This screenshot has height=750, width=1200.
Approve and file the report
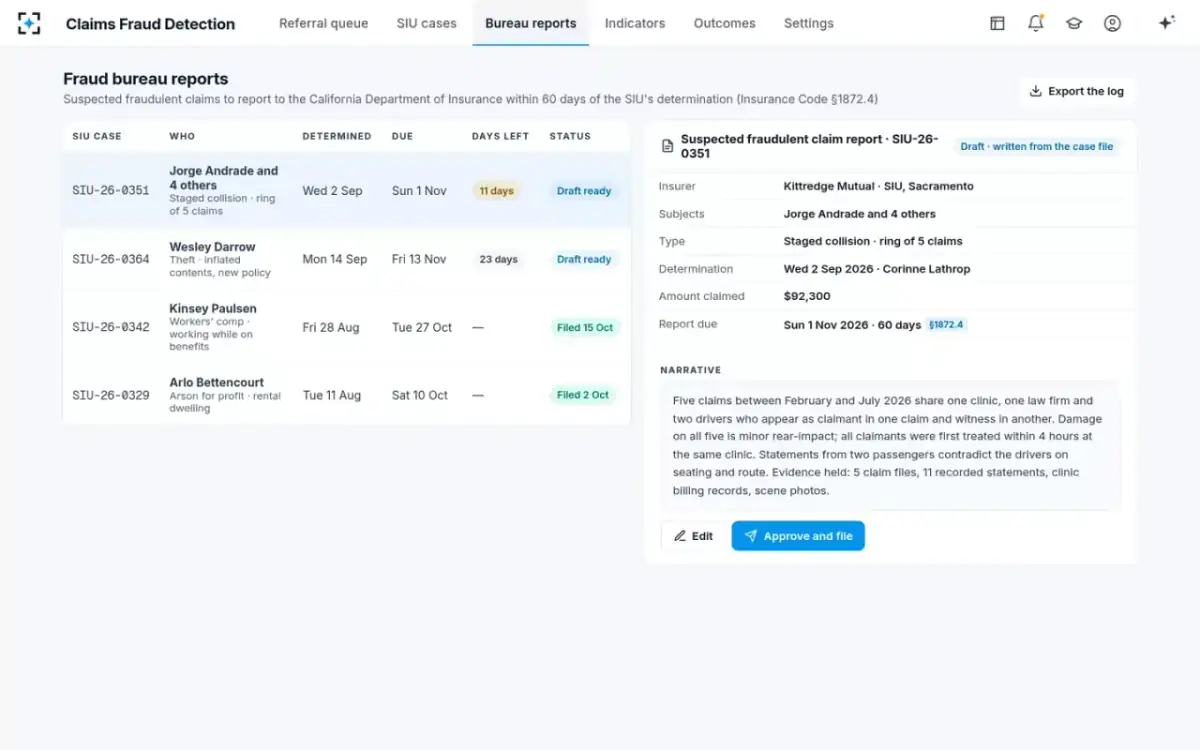798,536
